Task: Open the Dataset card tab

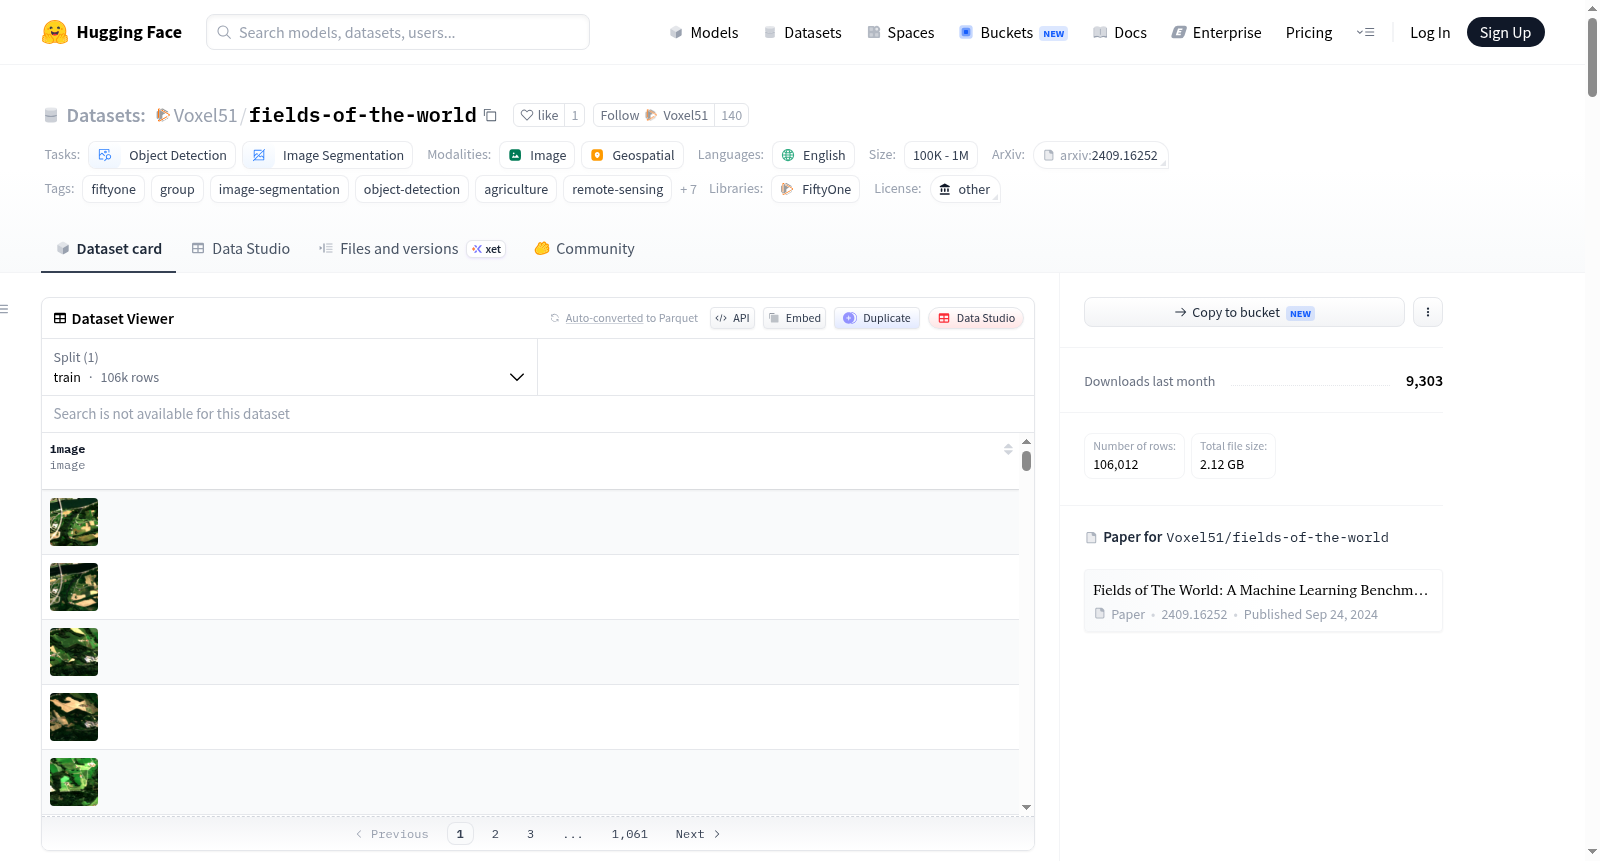Action: coord(108,249)
